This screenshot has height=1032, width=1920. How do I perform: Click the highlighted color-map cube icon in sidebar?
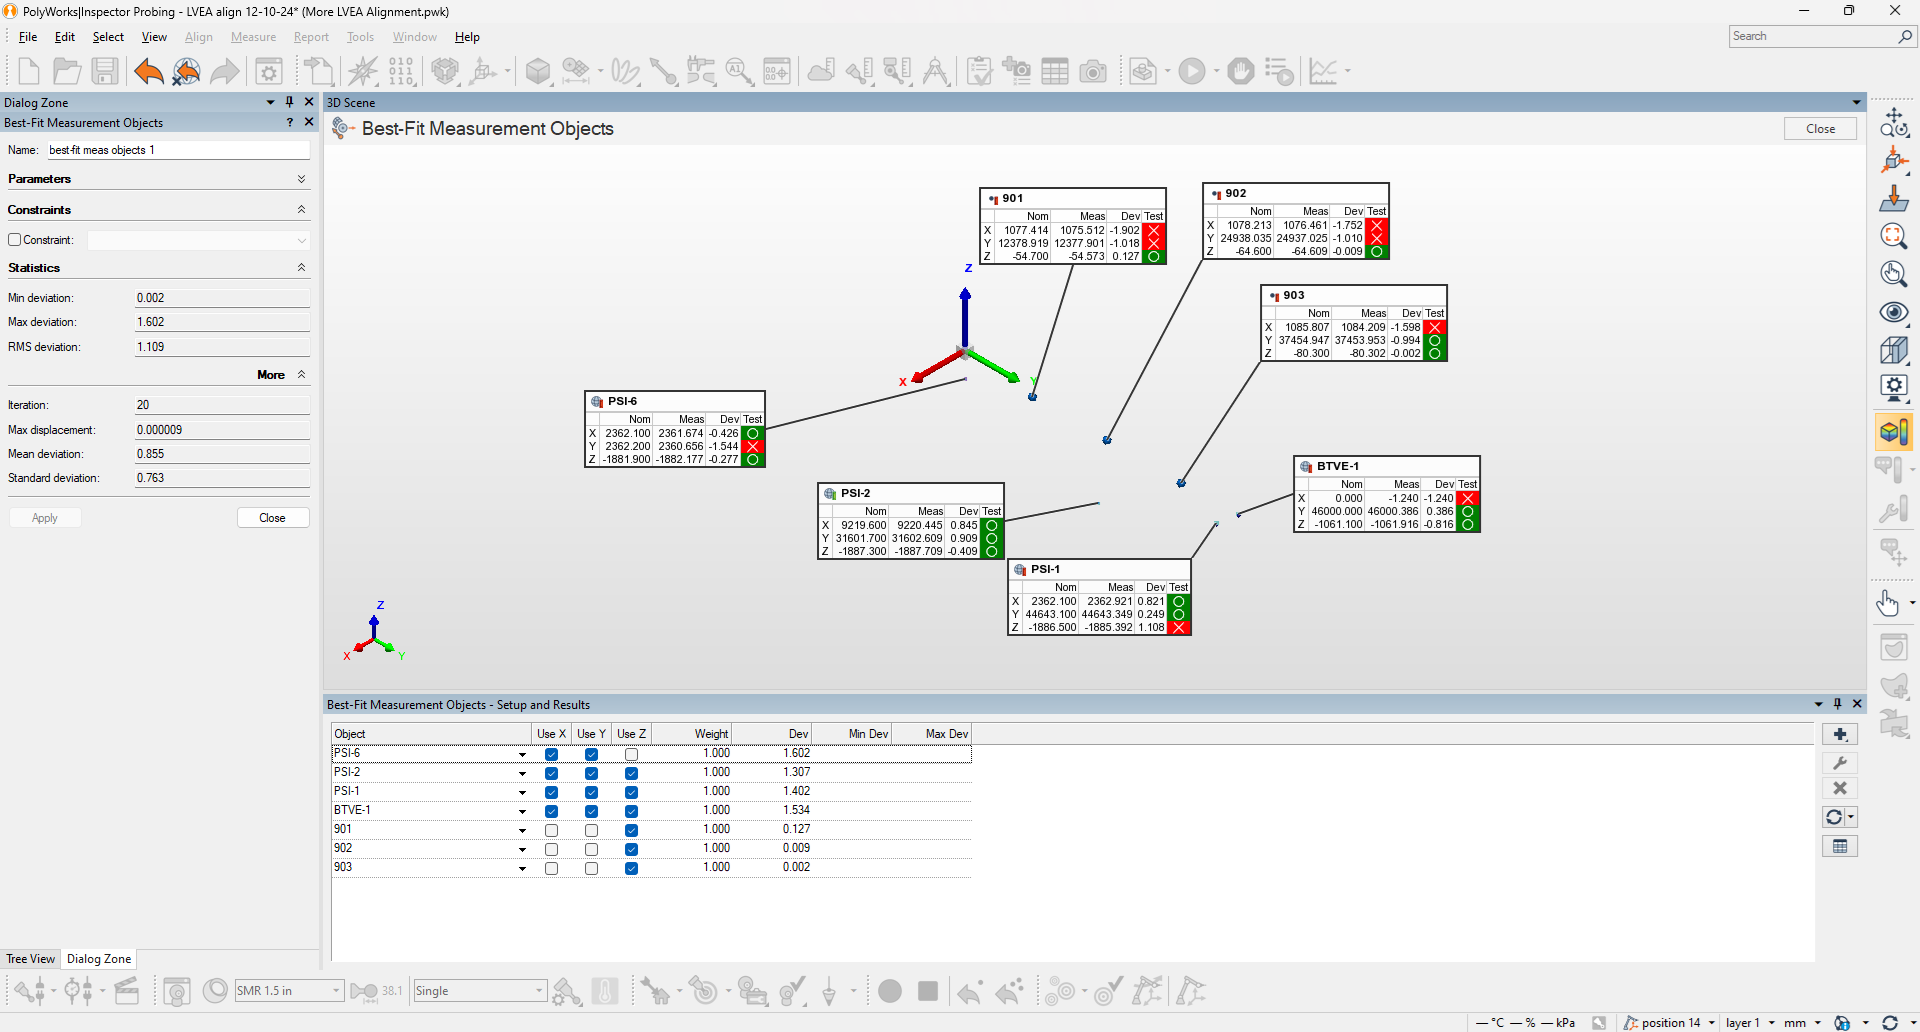click(1893, 432)
